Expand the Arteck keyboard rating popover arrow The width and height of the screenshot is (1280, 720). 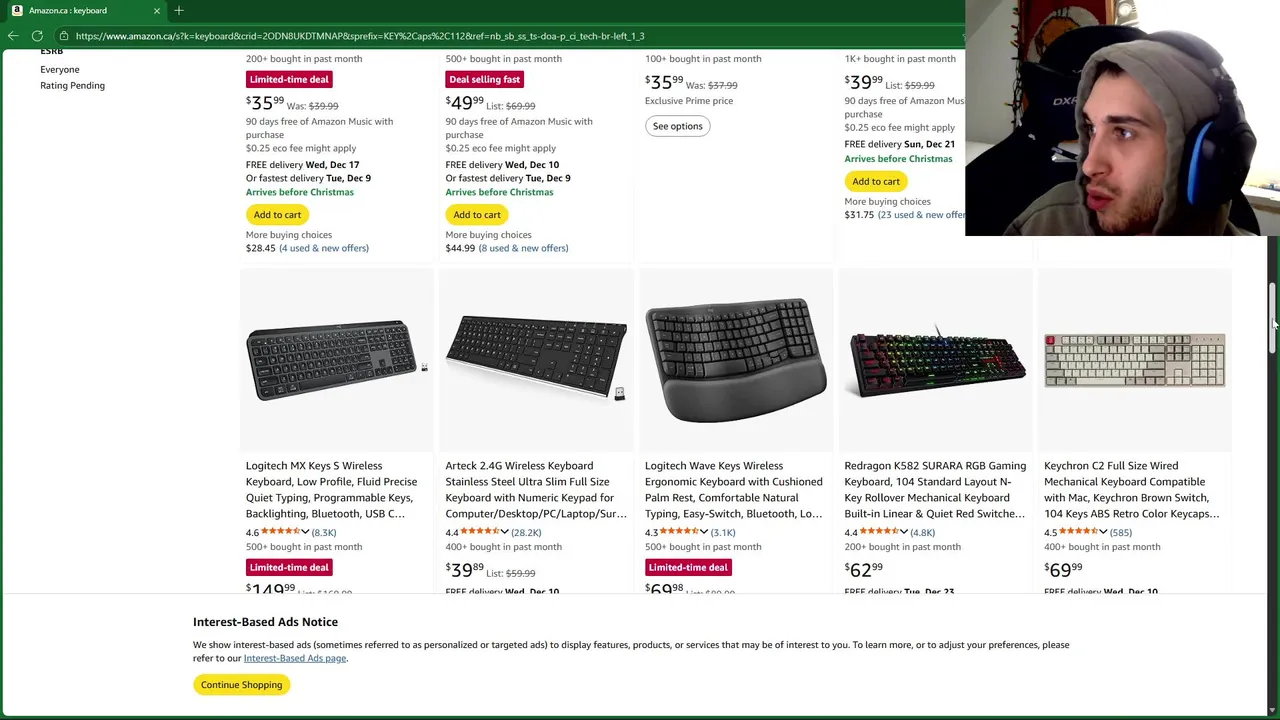506,532
